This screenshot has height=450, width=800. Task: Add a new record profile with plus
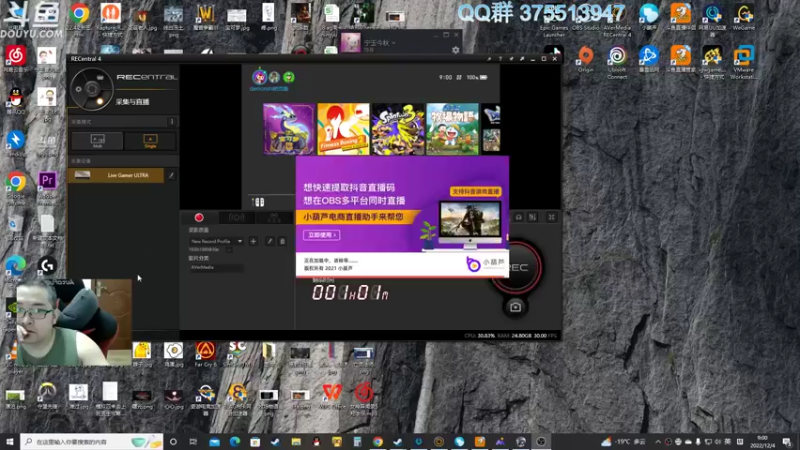[x=254, y=241]
